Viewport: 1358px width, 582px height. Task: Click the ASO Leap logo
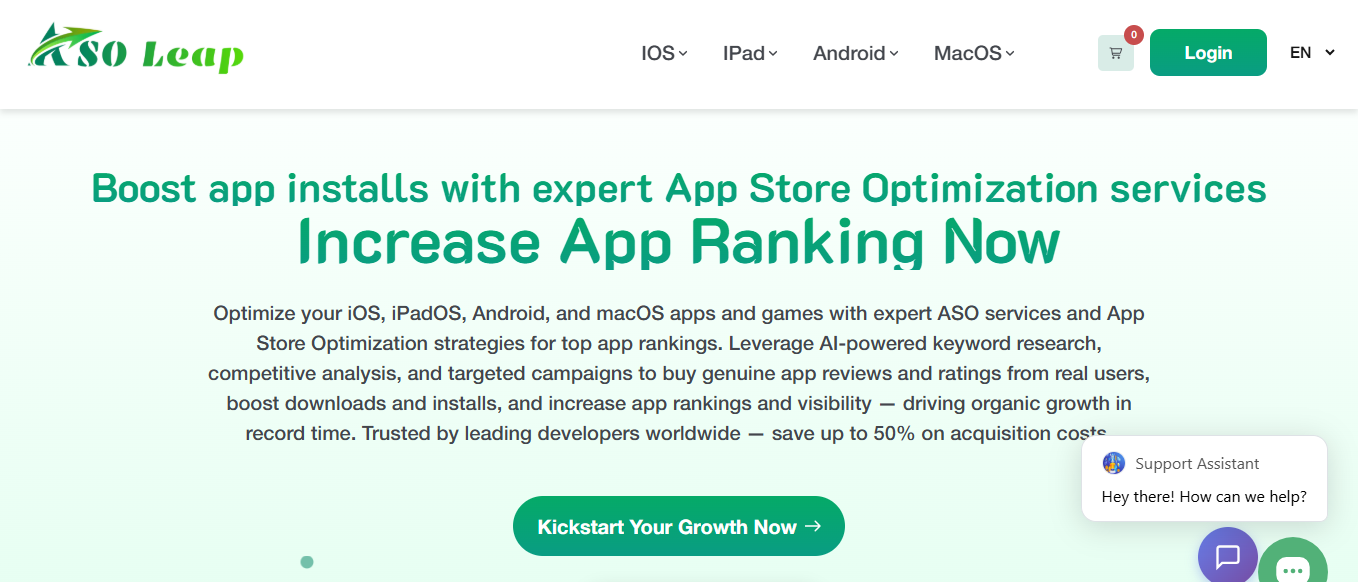click(136, 48)
